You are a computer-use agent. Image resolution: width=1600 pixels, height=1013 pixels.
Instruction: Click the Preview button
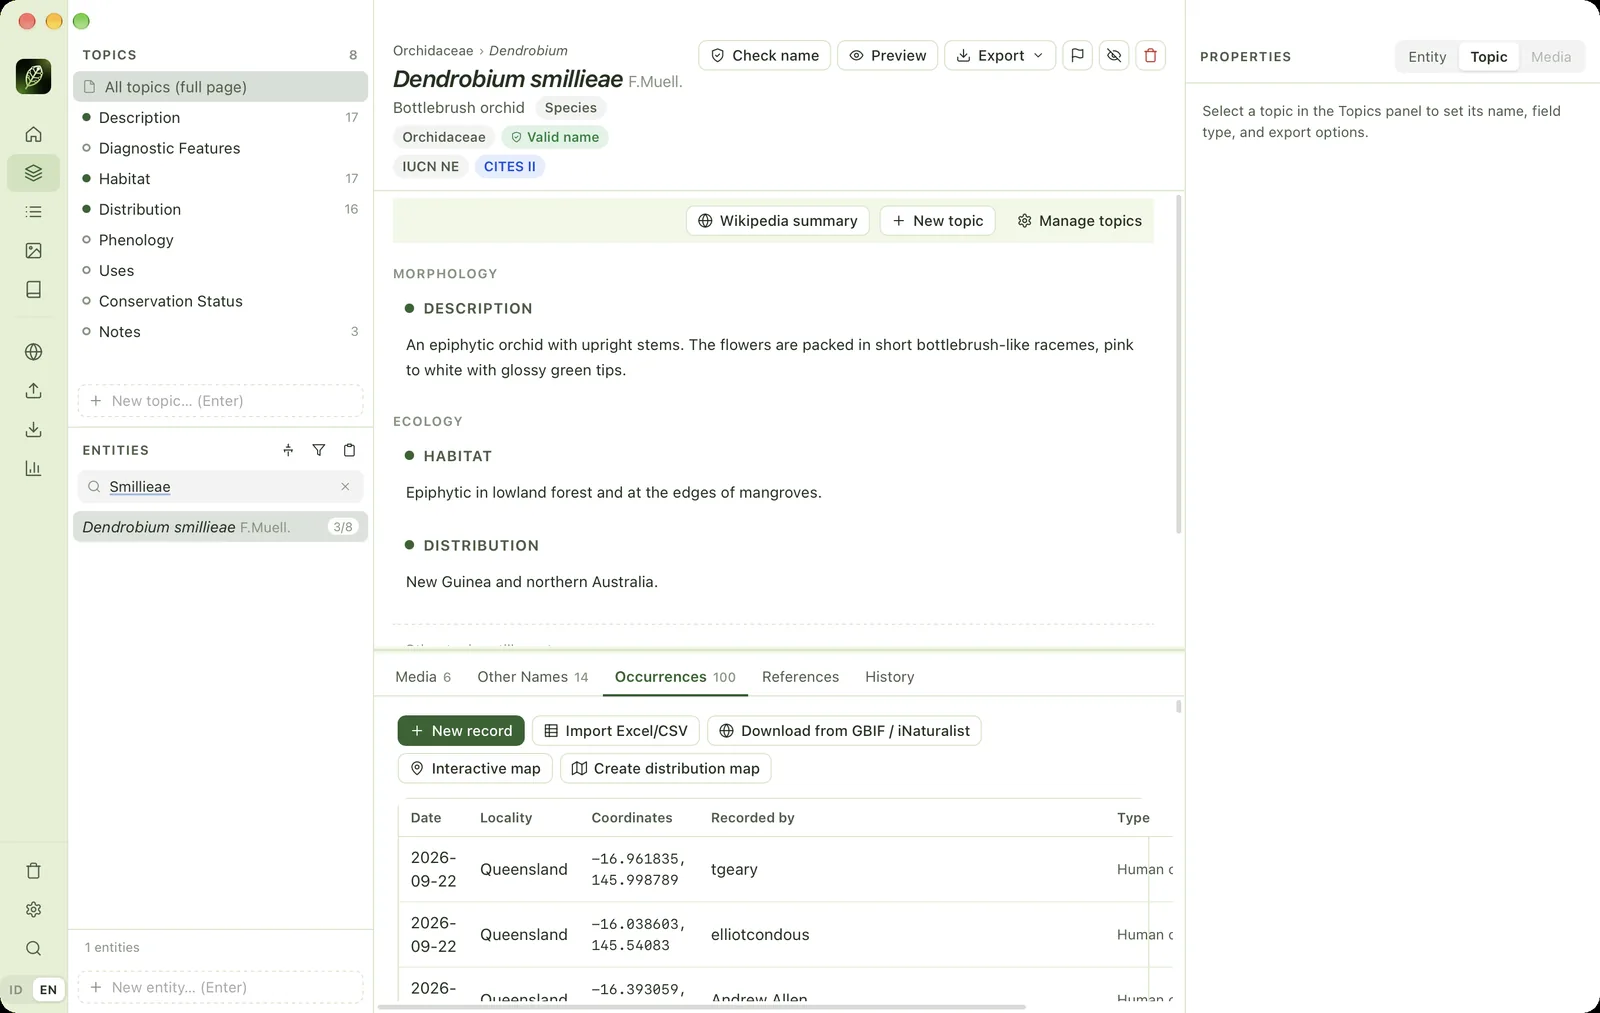887,56
